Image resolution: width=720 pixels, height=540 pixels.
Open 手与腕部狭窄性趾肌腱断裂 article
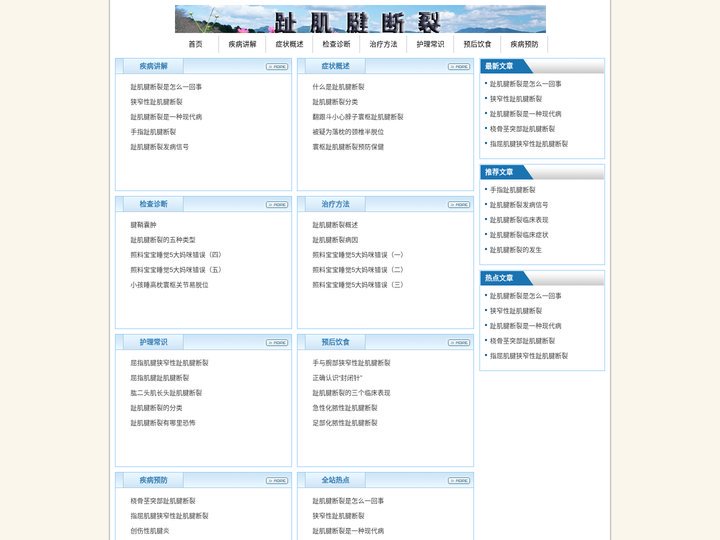point(352,363)
